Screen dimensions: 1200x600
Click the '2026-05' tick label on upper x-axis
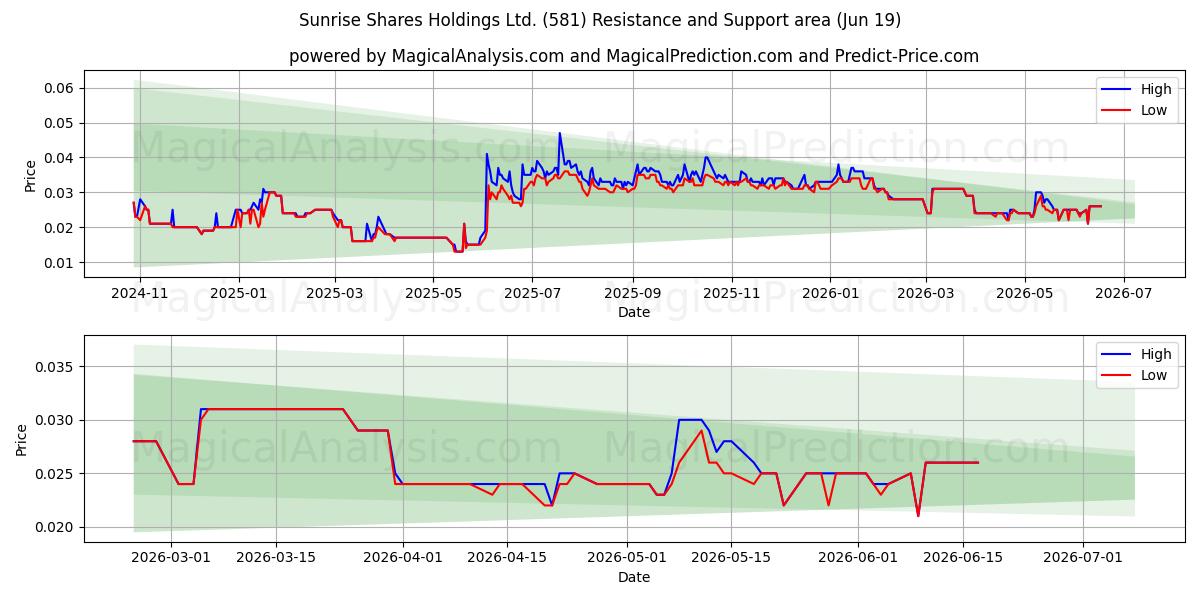pyautogui.click(x=1024, y=294)
